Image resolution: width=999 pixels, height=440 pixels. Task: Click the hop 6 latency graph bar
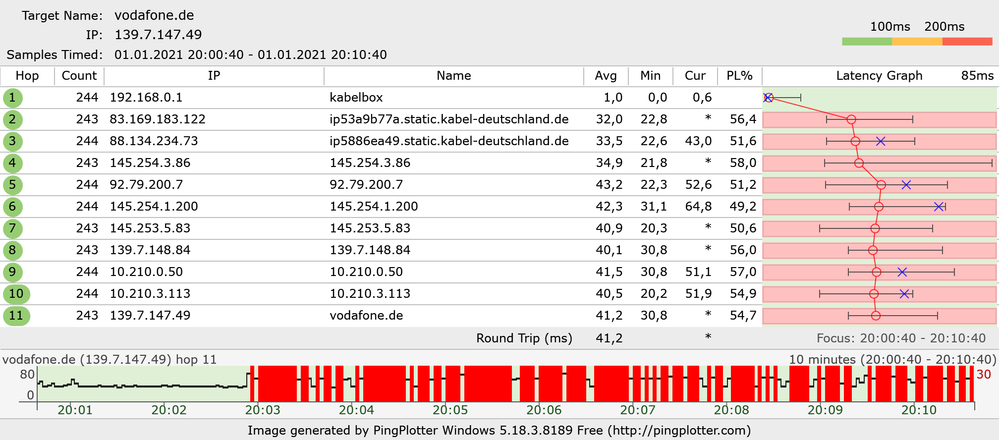[879, 207]
